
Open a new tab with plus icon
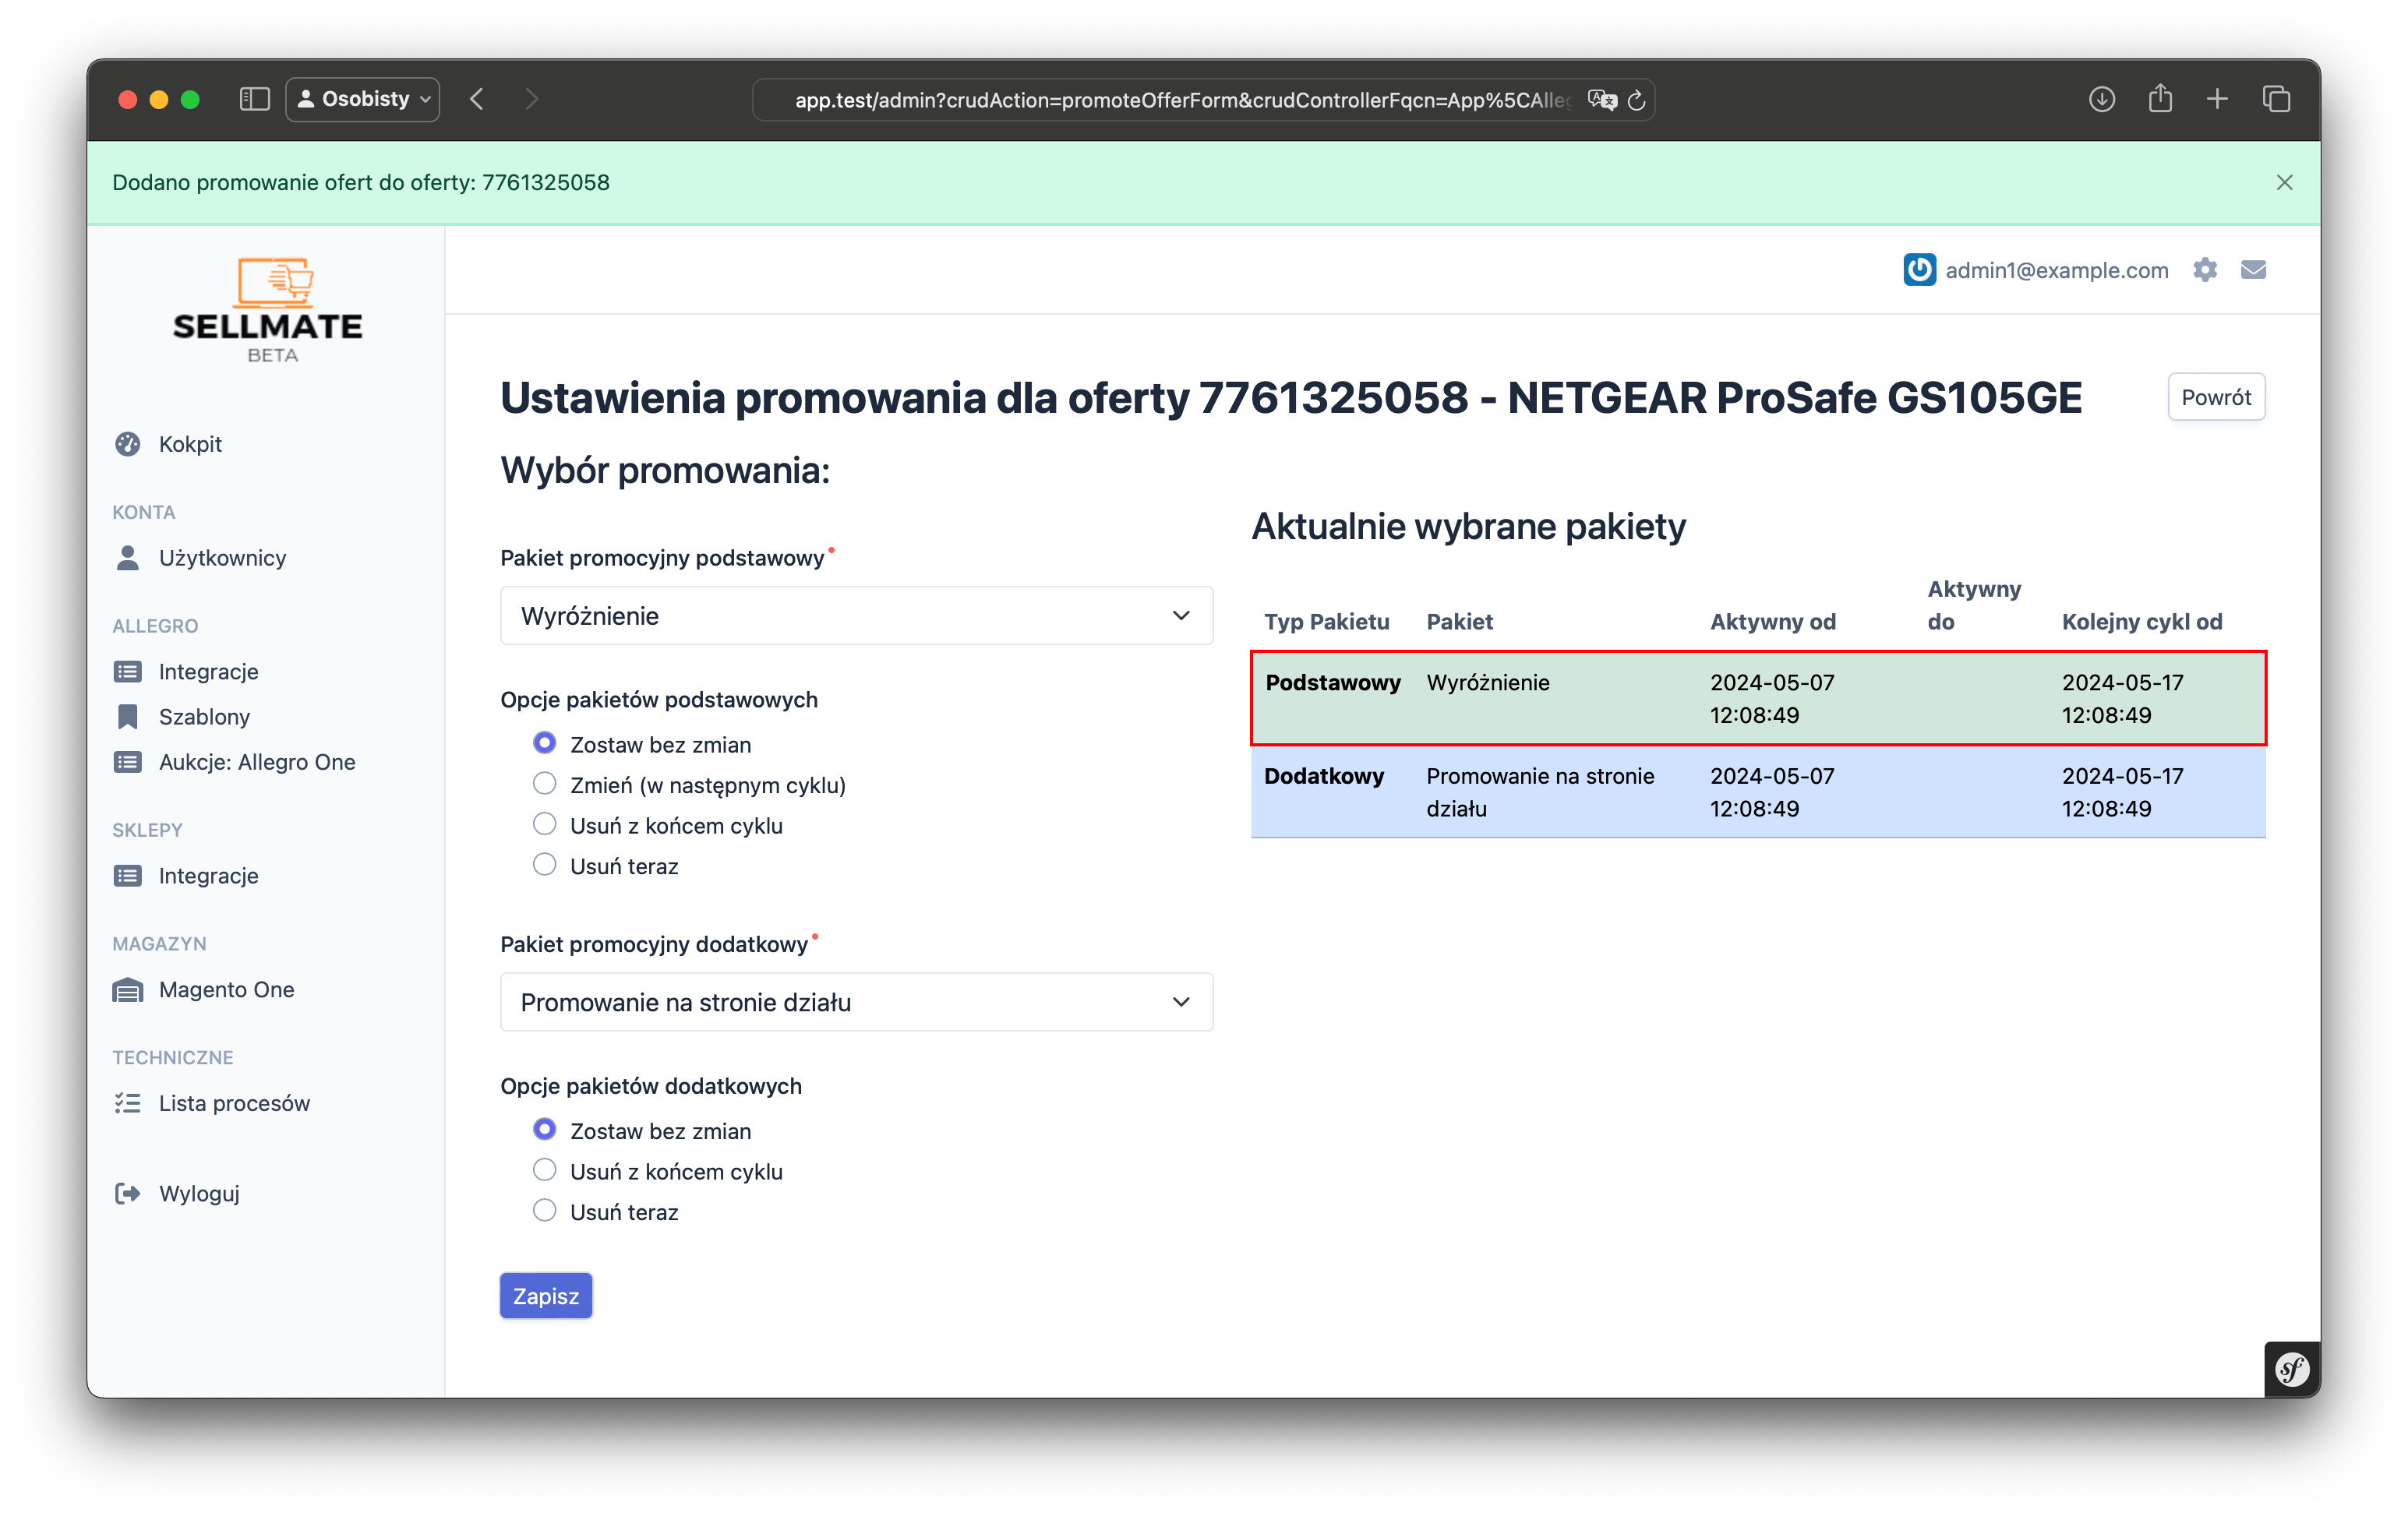coord(2217,99)
